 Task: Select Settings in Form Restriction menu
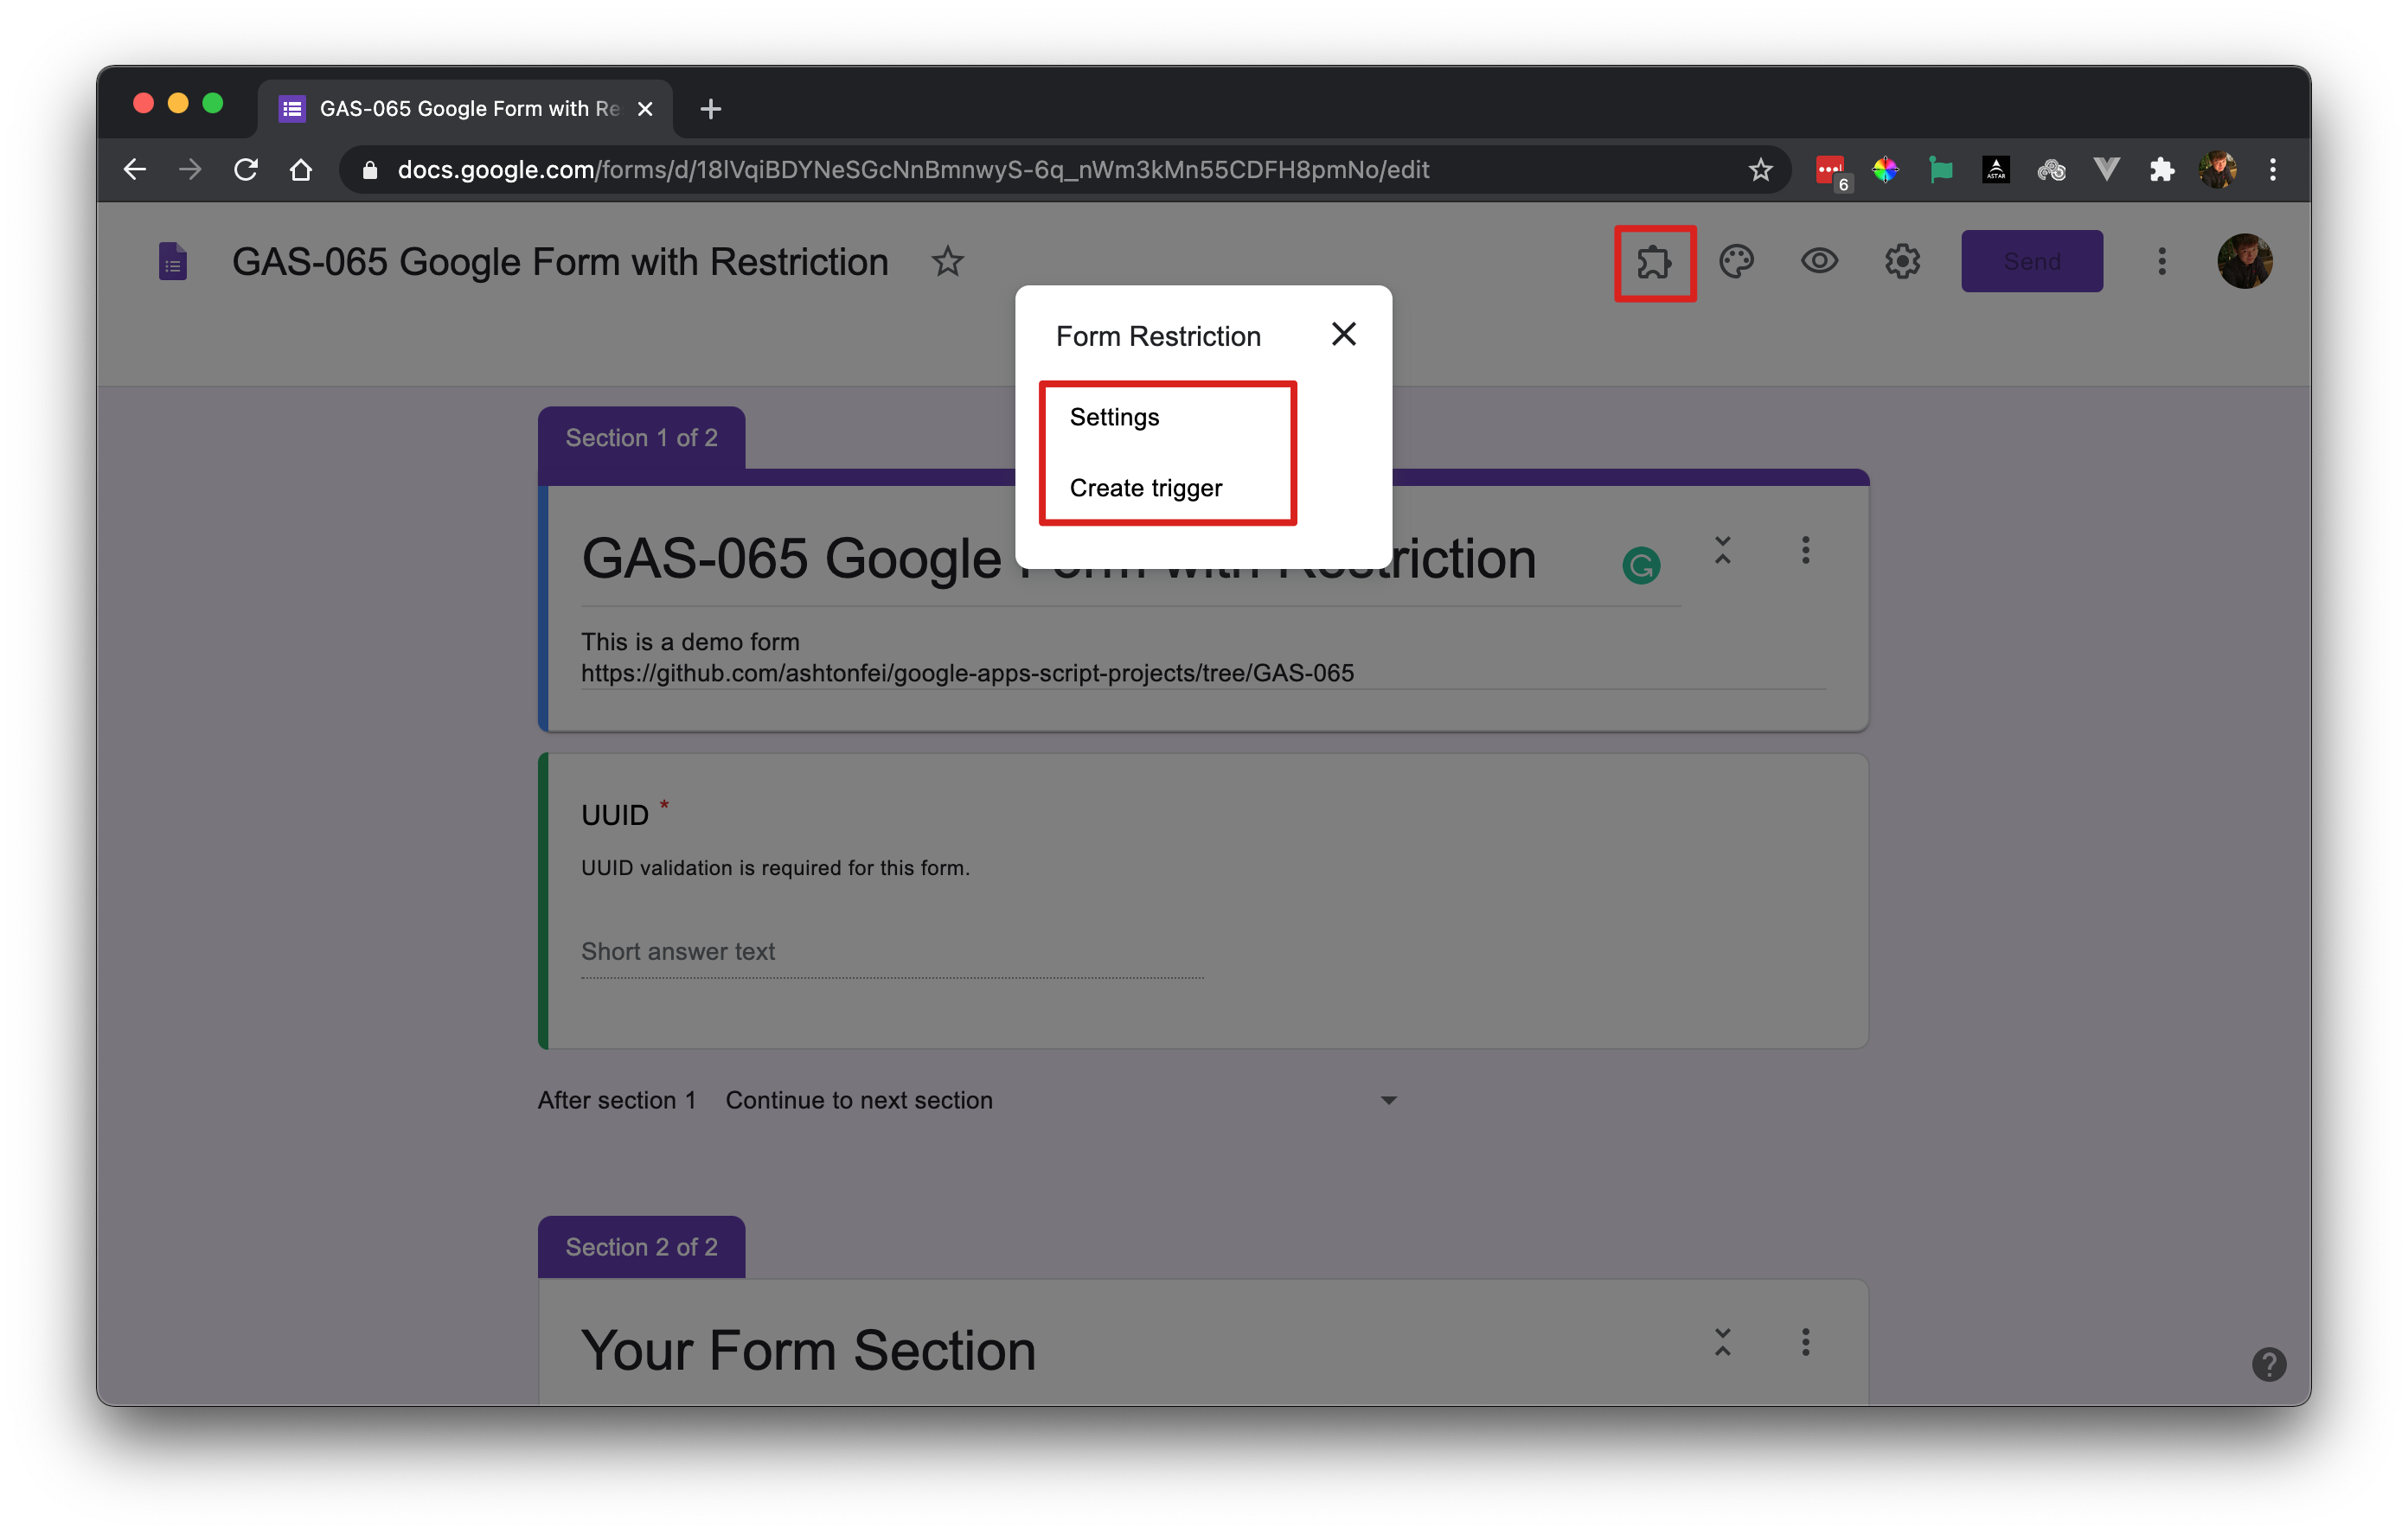pyautogui.click(x=1114, y=417)
